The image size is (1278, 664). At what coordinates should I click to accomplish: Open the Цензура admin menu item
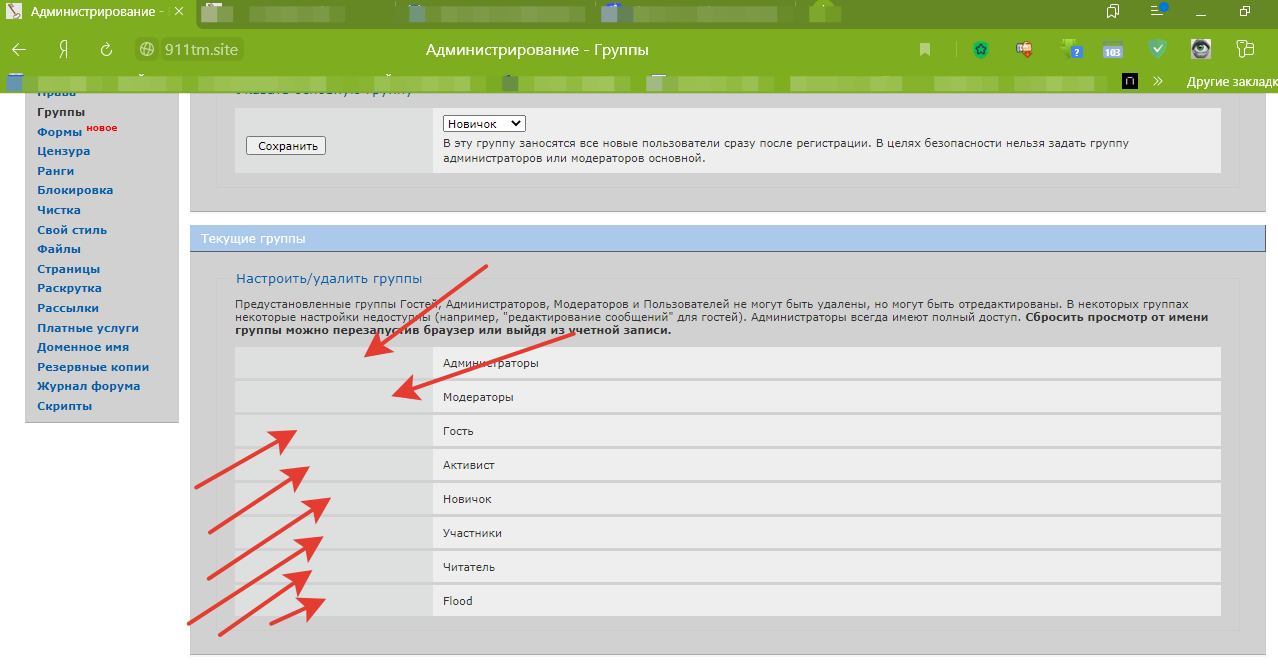63,151
